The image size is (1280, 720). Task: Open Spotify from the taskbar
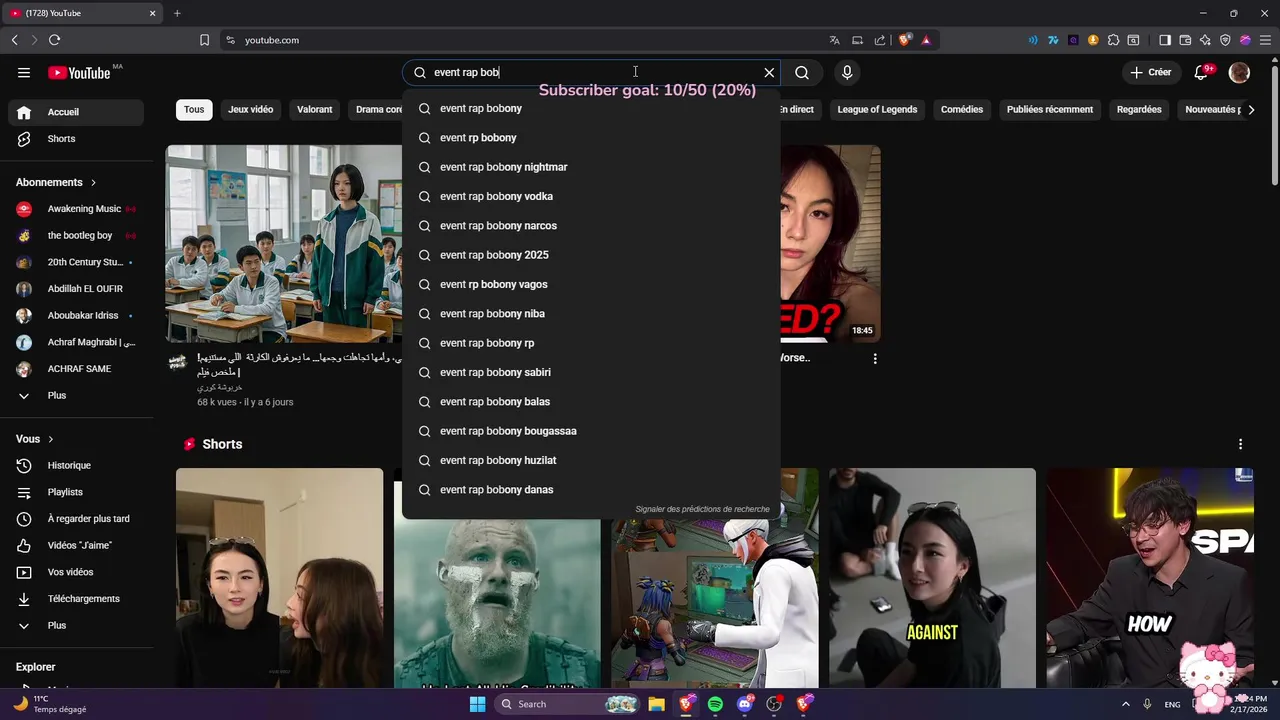tap(715, 704)
